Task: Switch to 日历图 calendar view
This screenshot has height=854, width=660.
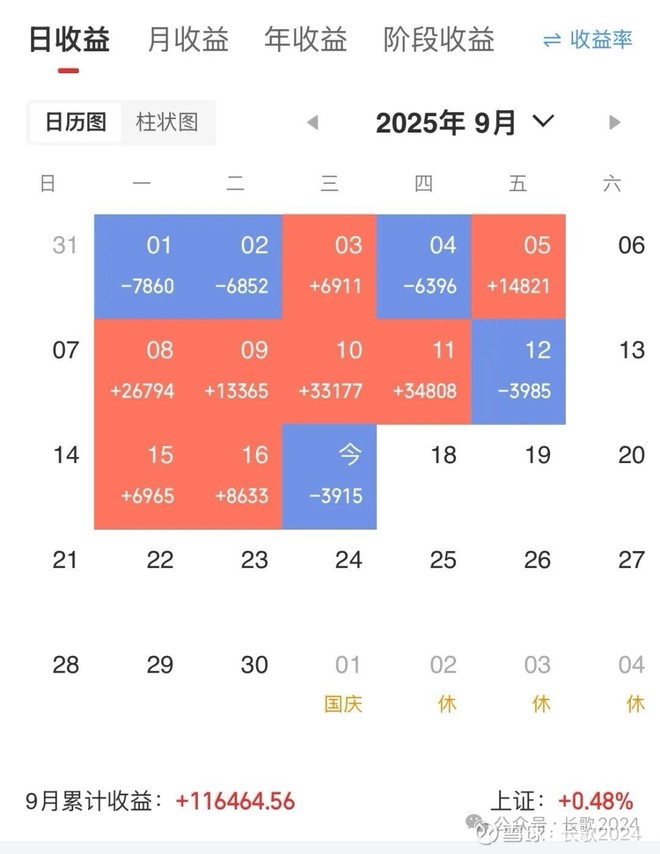Action: 75,122
